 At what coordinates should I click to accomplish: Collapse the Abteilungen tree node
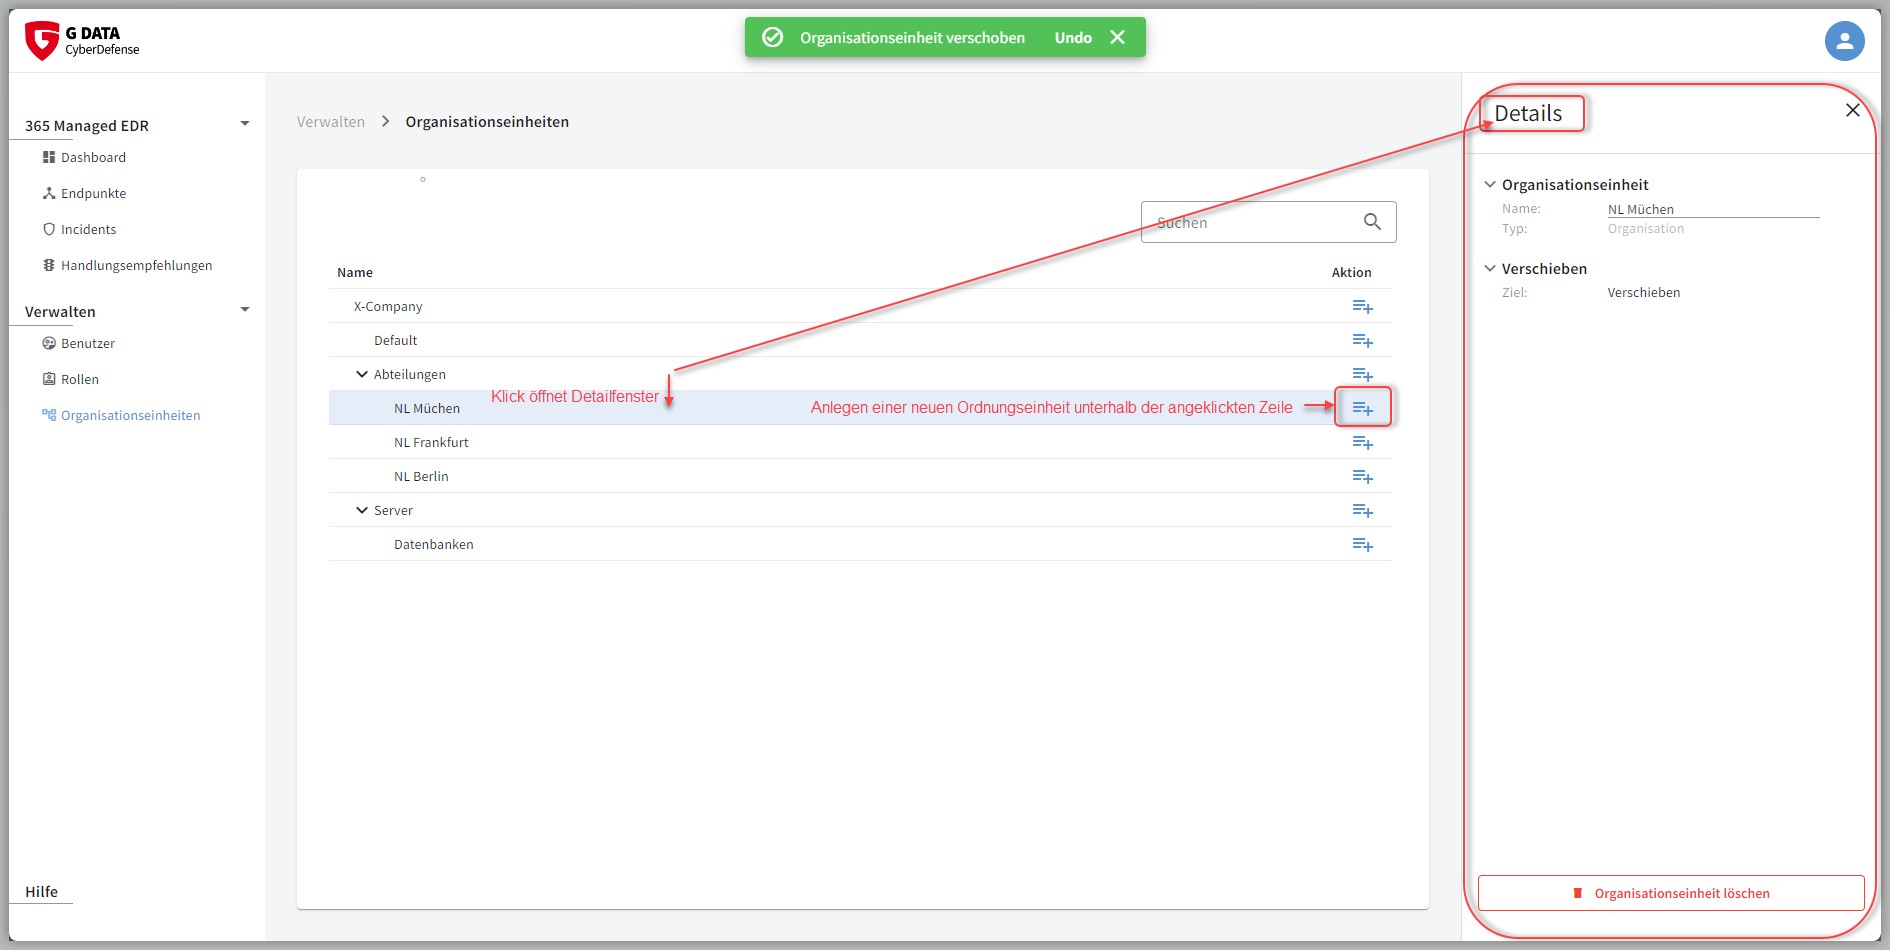click(x=362, y=374)
